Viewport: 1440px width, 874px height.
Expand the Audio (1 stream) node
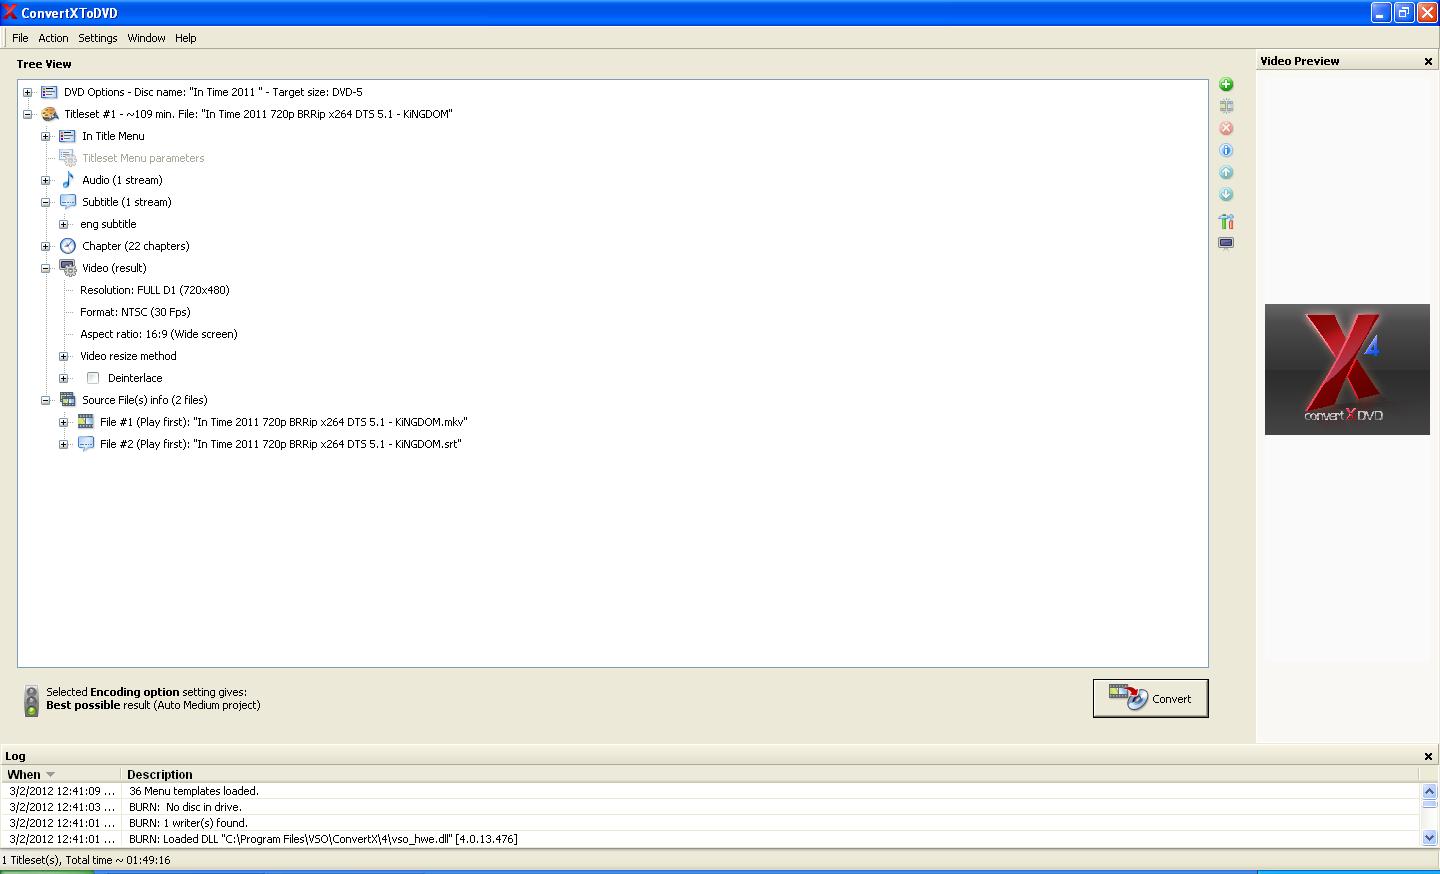(x=45, y=180)
